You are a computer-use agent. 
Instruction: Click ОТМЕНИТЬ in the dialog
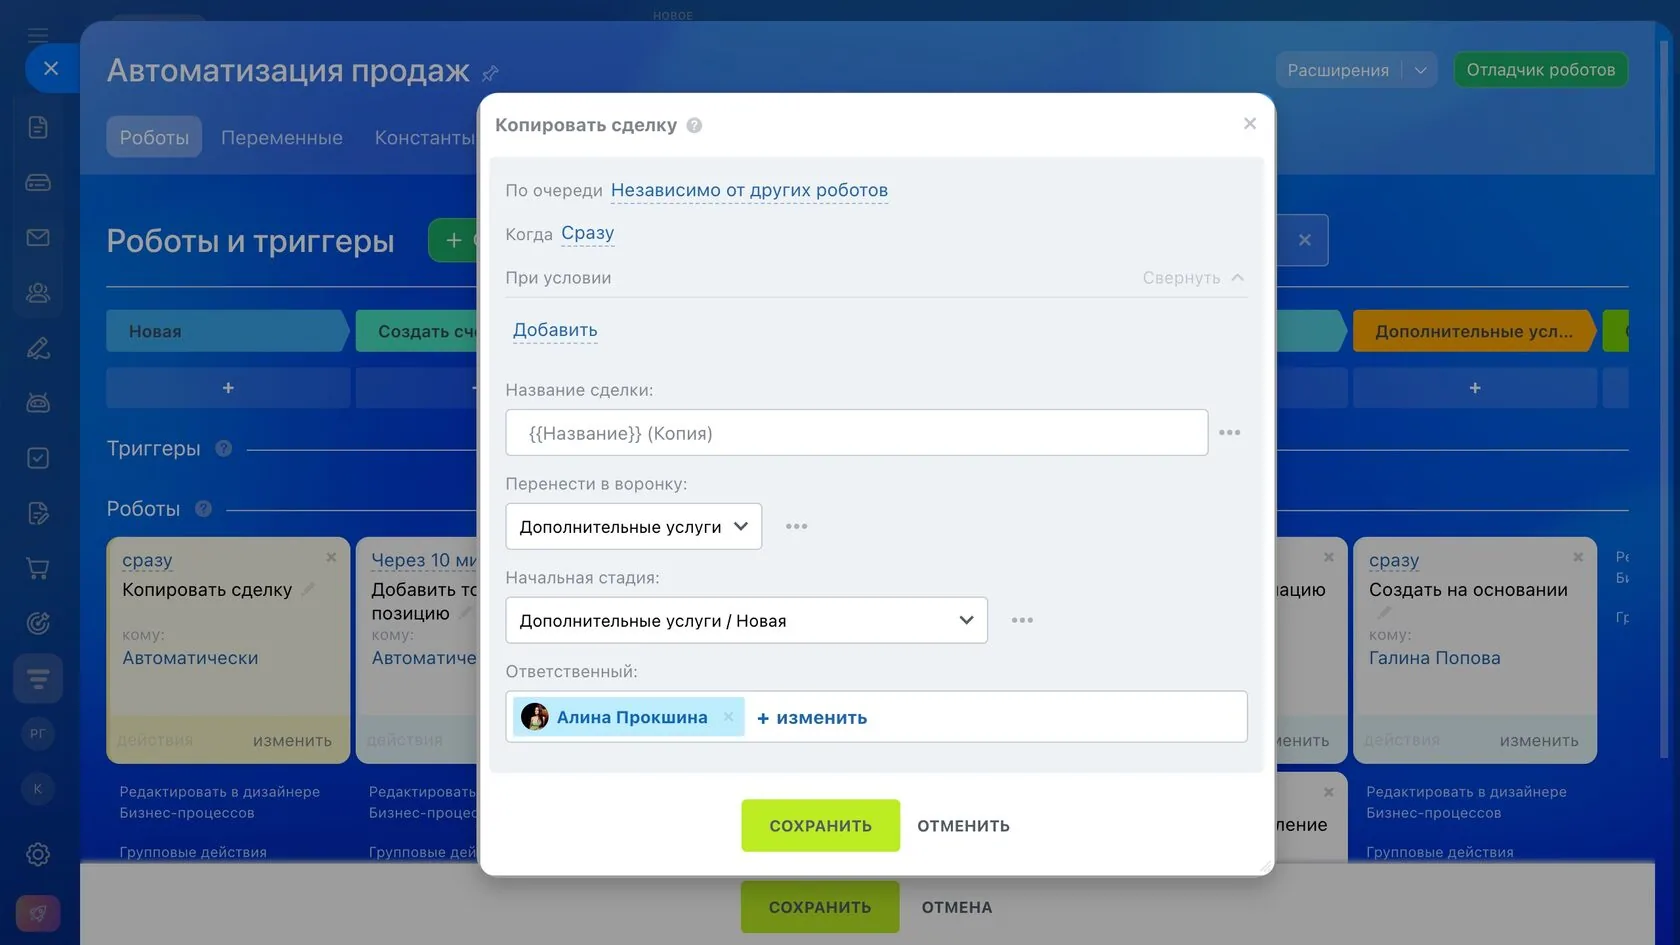click(x=963, y=826)
